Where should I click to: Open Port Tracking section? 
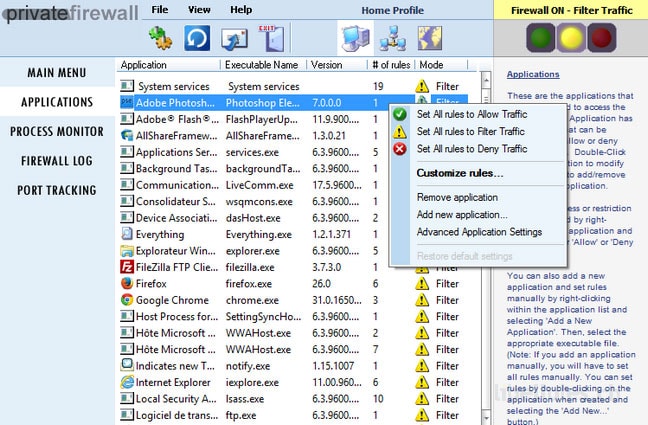[x=57, y=190]
